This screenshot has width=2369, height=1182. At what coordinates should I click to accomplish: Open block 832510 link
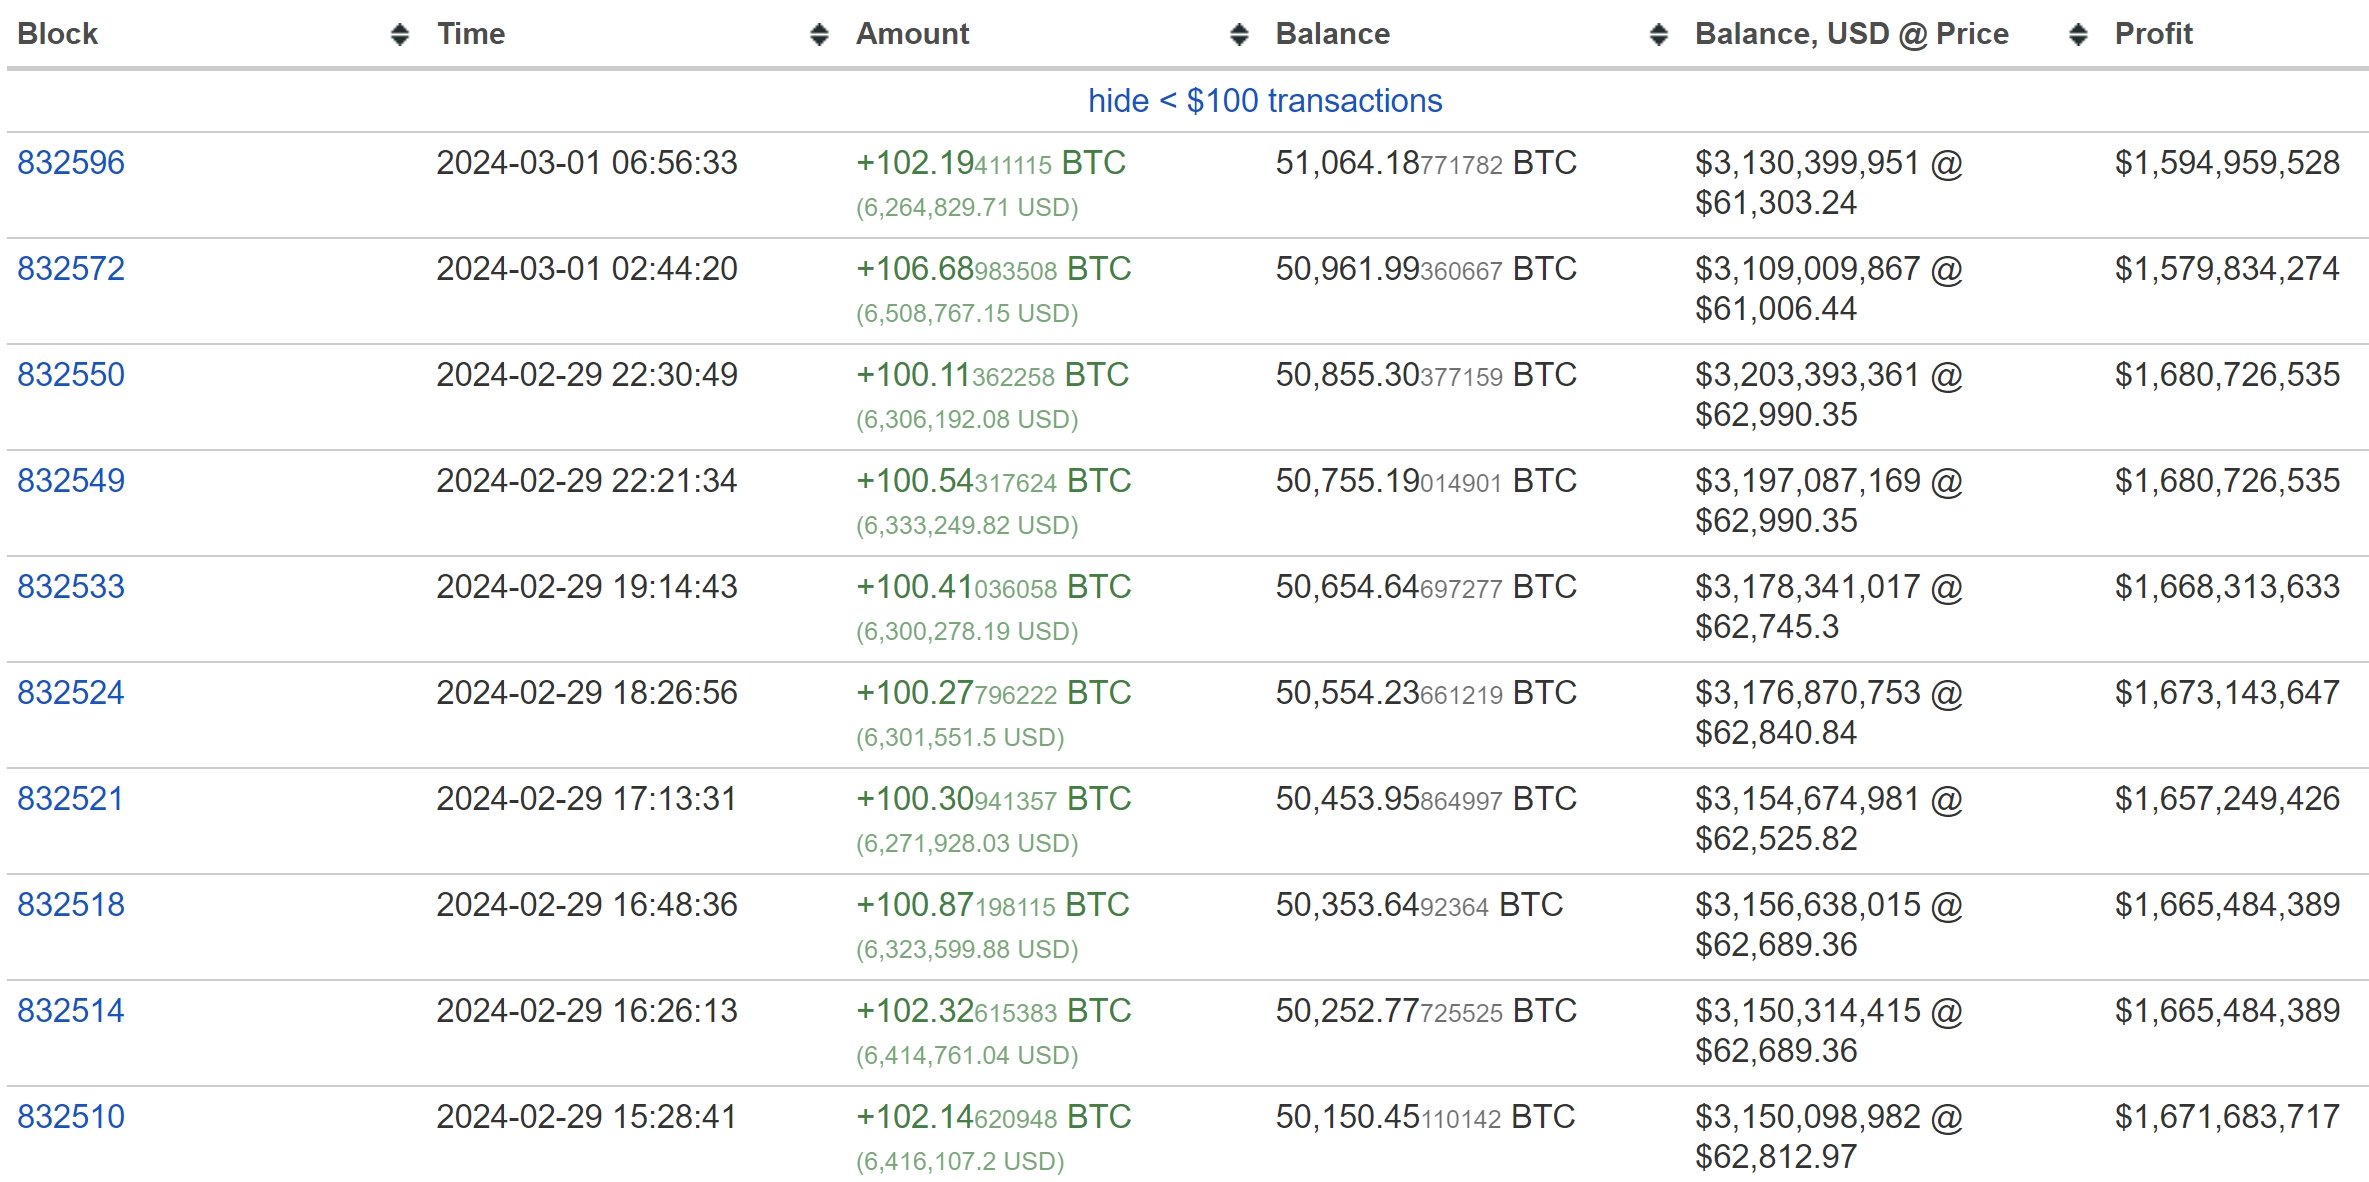click(71, 1117)
